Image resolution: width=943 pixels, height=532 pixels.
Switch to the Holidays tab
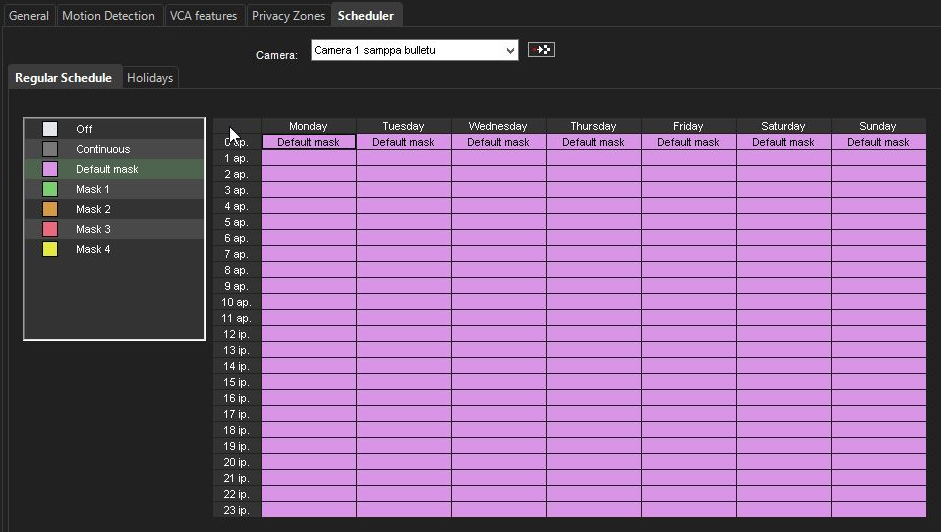click(150, 78)
